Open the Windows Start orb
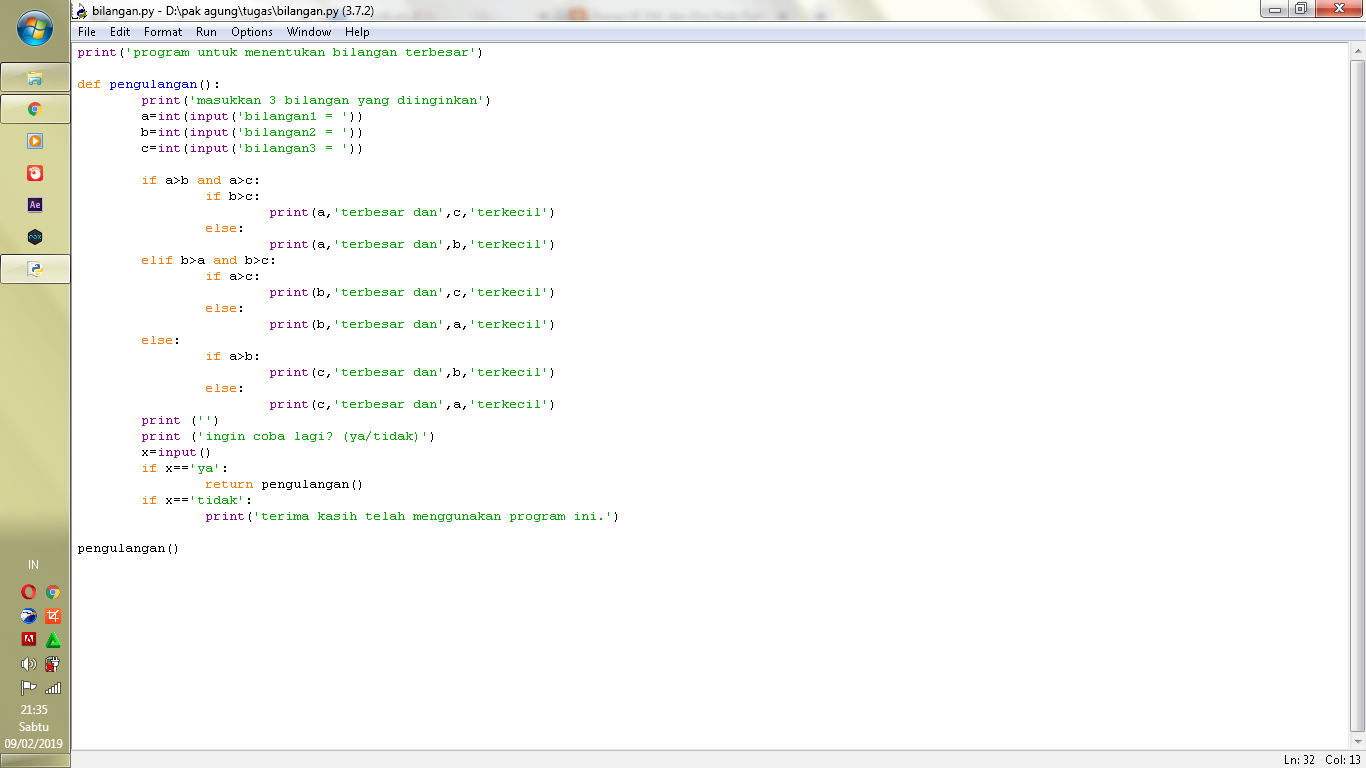The width and height of the screenshot is (1366, 768). tap(35, 28)
